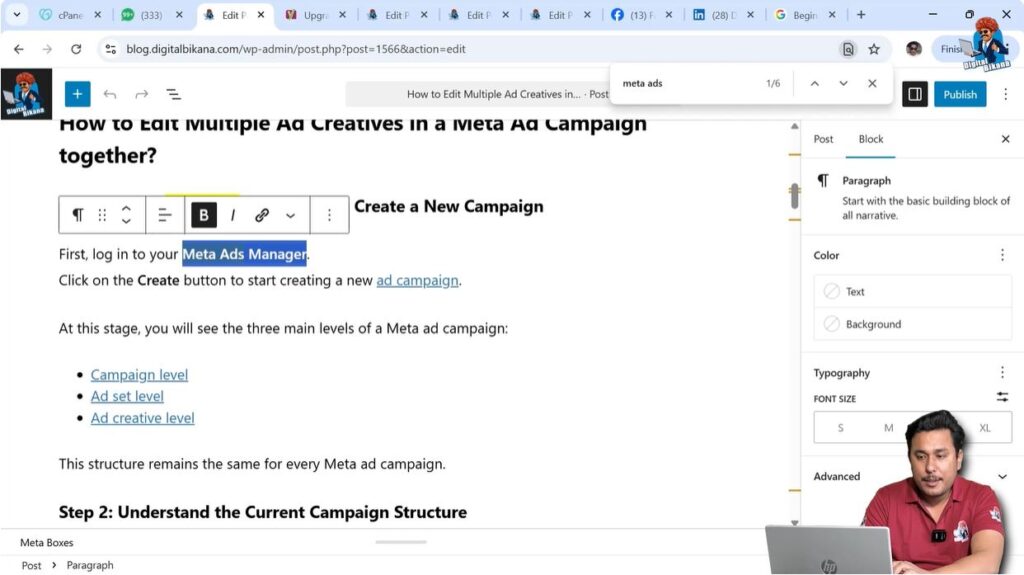The image size is (1024, 575).
Task: Open editor options three-dot menu
Action: [1005, 94]
